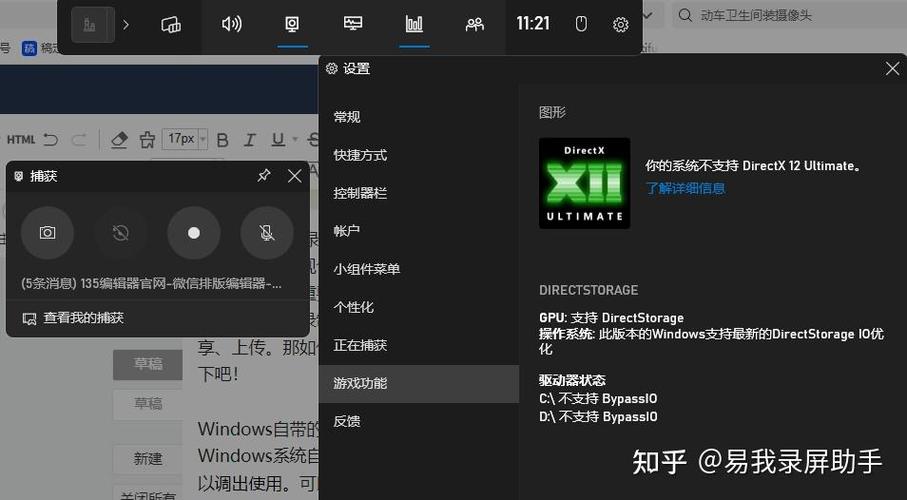Toggle the Resources bar chart widget icon
Image resolution: width=907 pixels, height=500 pixels.
414,24
